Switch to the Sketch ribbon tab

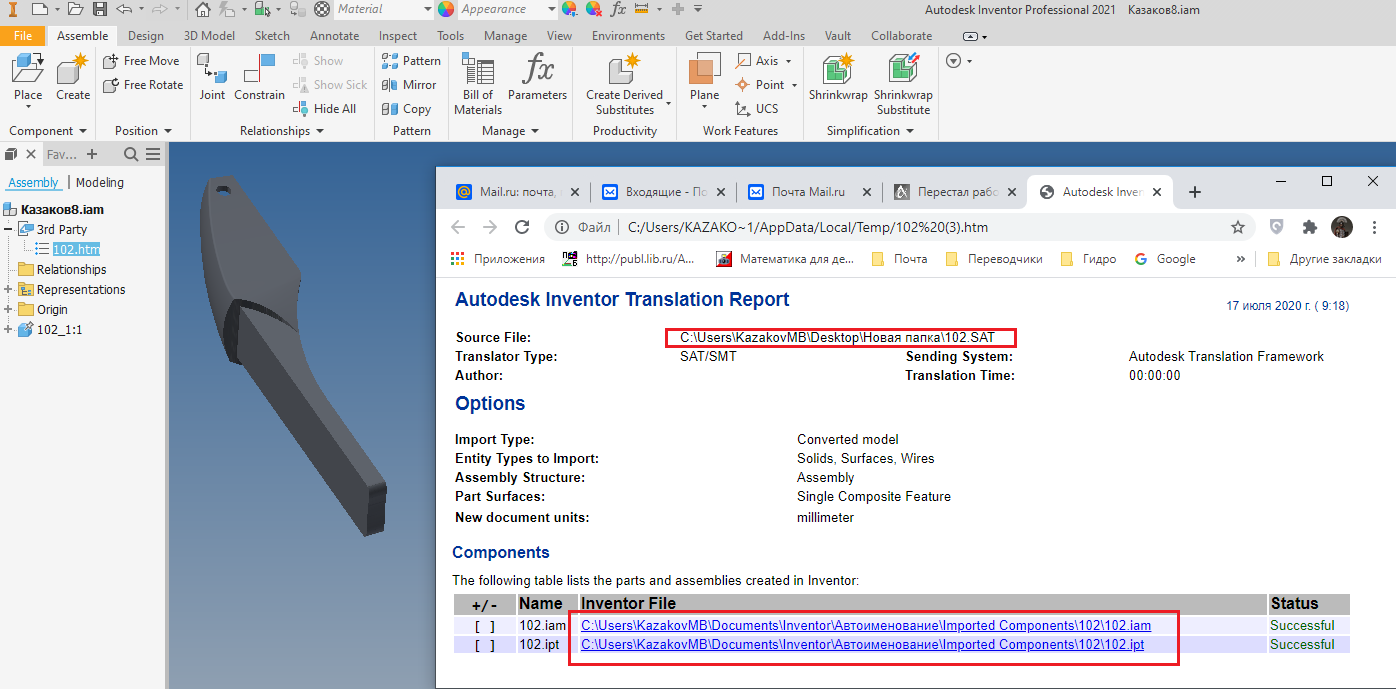tap(272, 36)
